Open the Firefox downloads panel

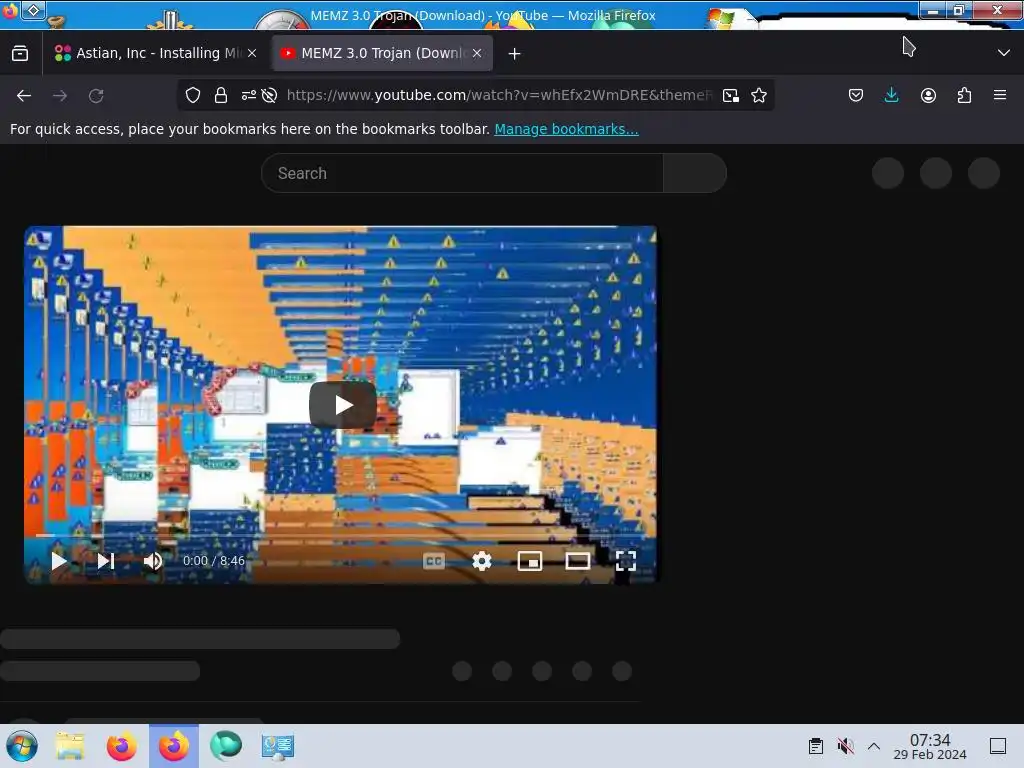891,95
